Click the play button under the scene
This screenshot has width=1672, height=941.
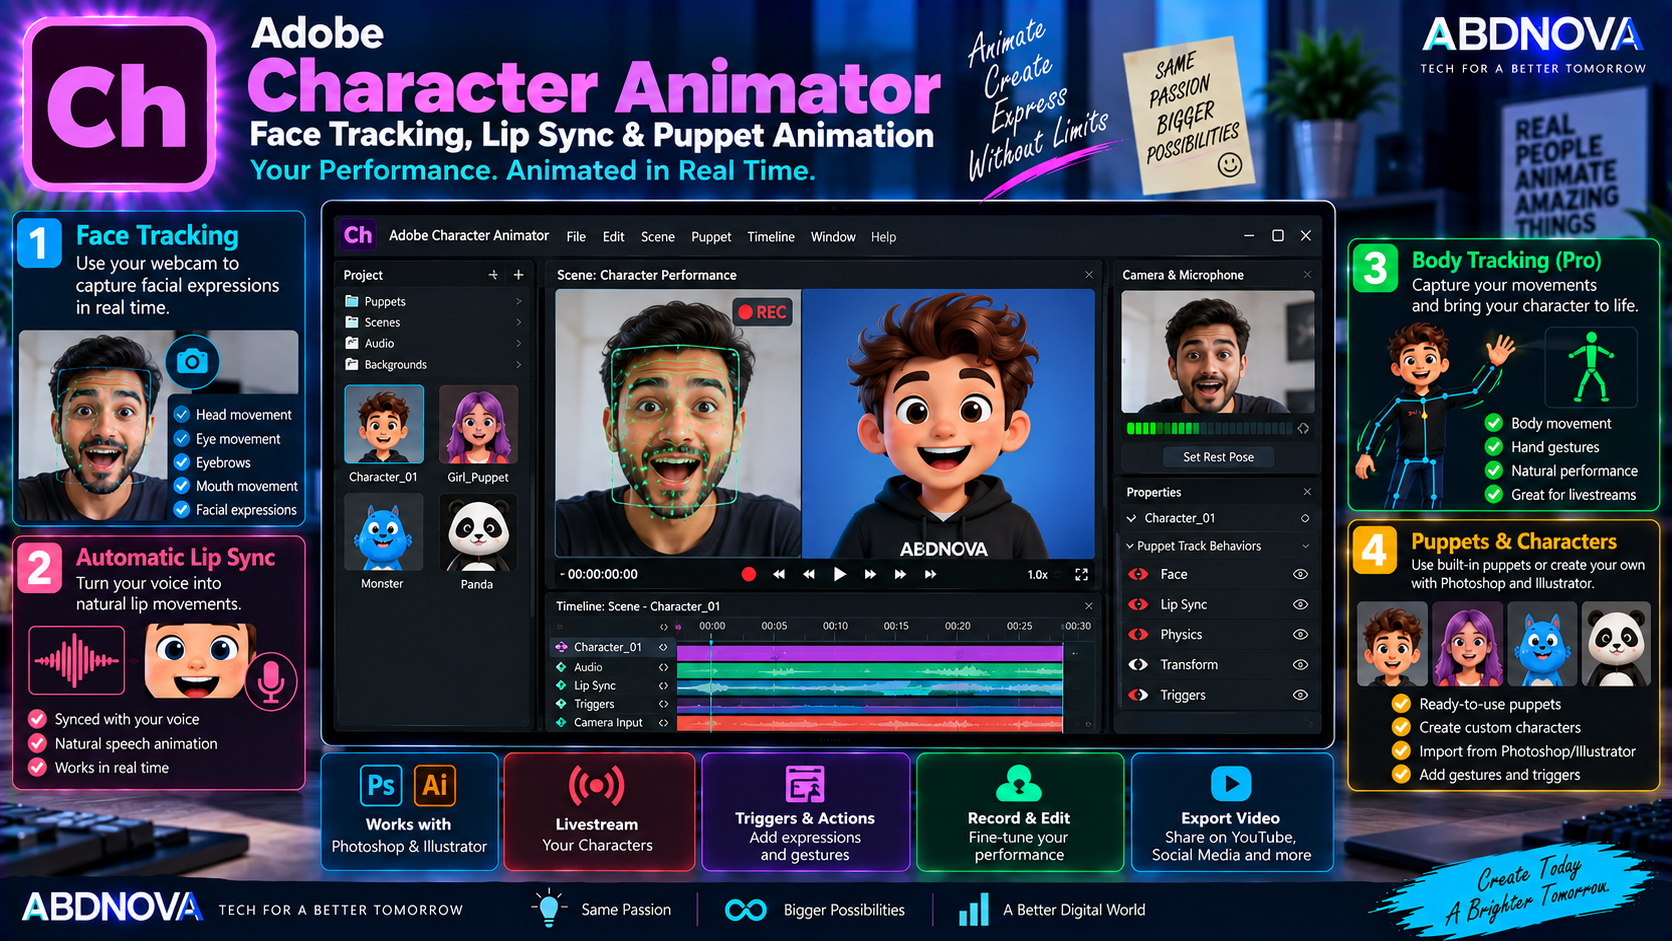pyautogui.click(x=840, y=574)
